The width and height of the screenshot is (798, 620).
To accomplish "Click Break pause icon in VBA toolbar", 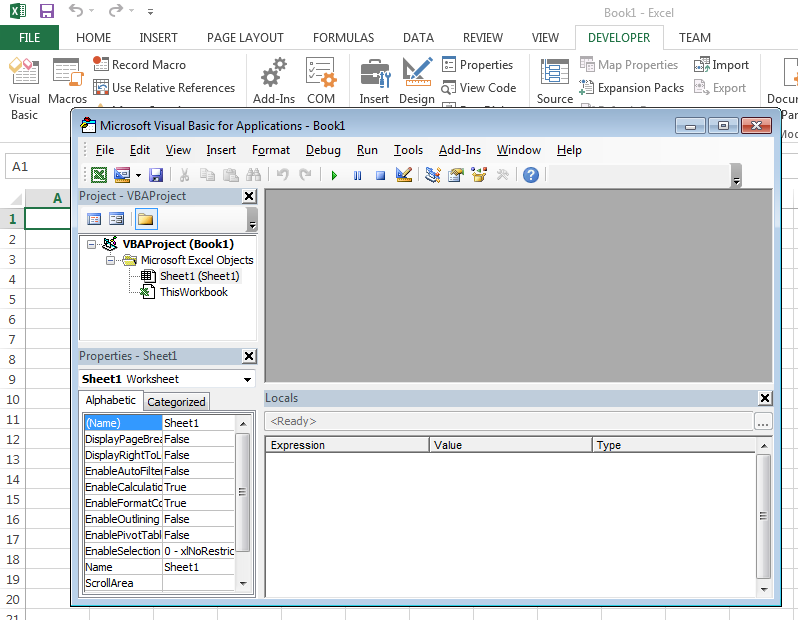I will click(357, 176).
